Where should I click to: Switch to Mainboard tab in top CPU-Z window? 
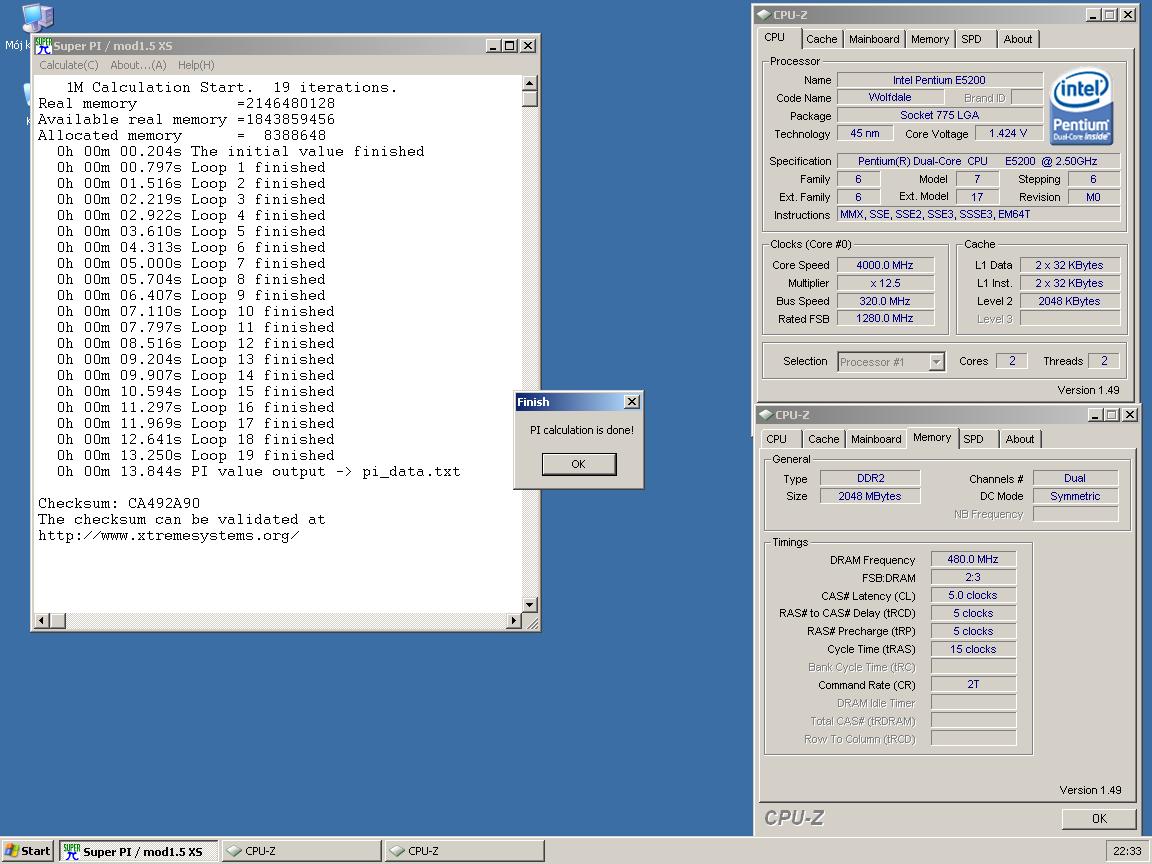[874, 39]
